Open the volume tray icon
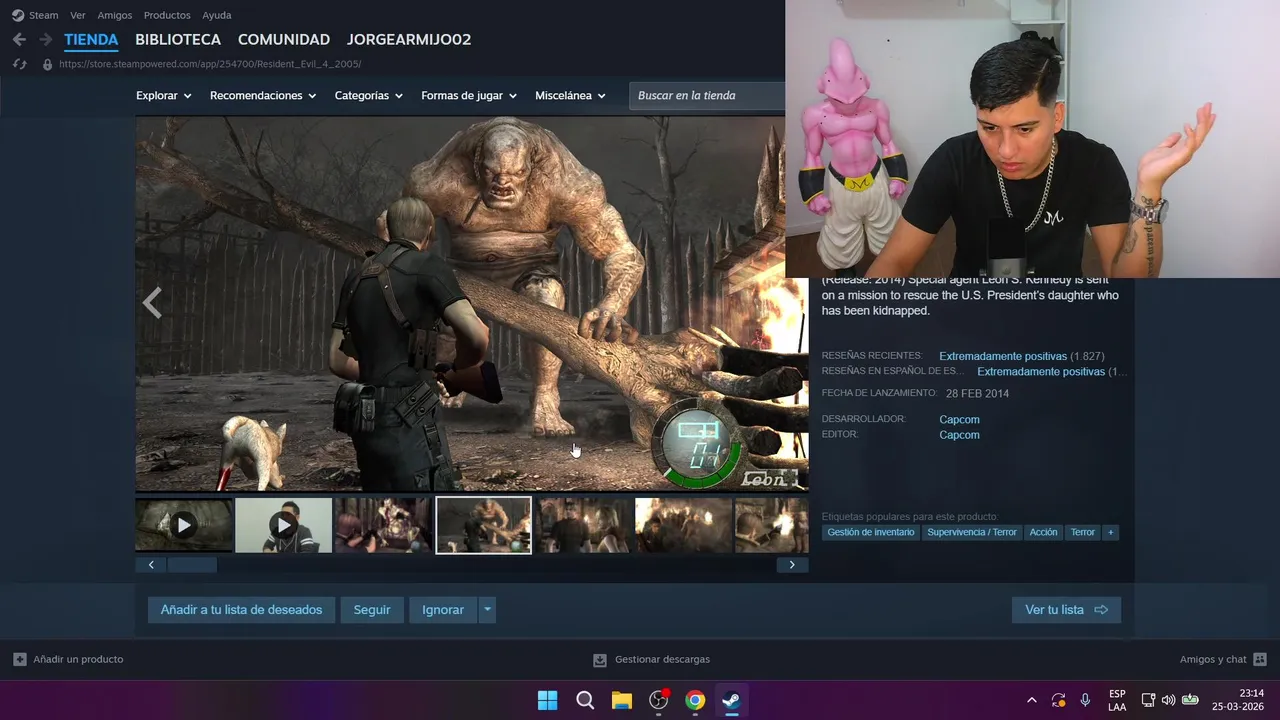Image resolution: width=1280 pixels, height=720 pixels. [x=1168, y=700]
